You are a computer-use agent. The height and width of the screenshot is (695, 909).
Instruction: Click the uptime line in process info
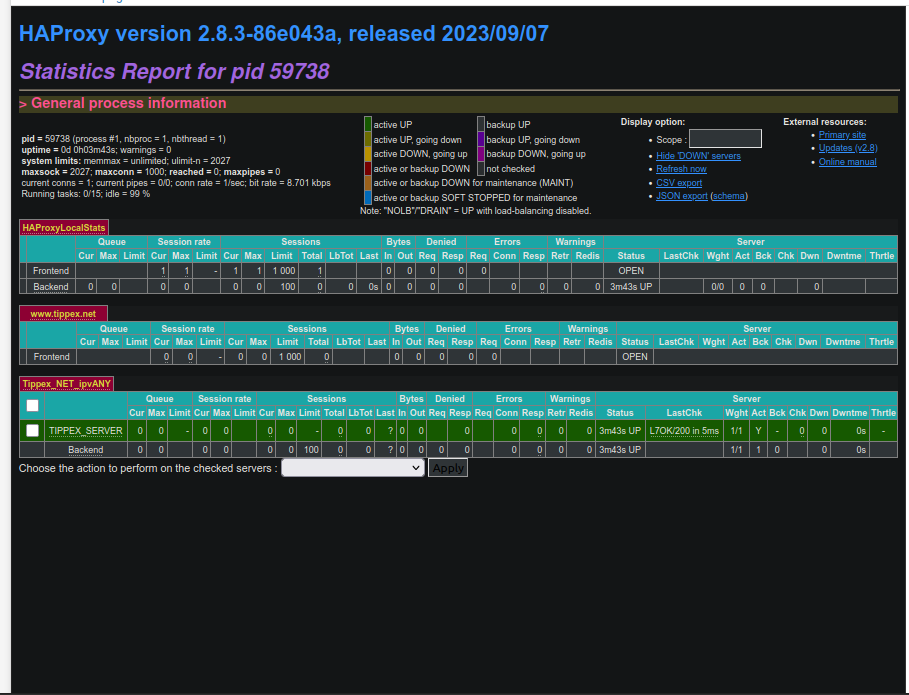[96, 150]
